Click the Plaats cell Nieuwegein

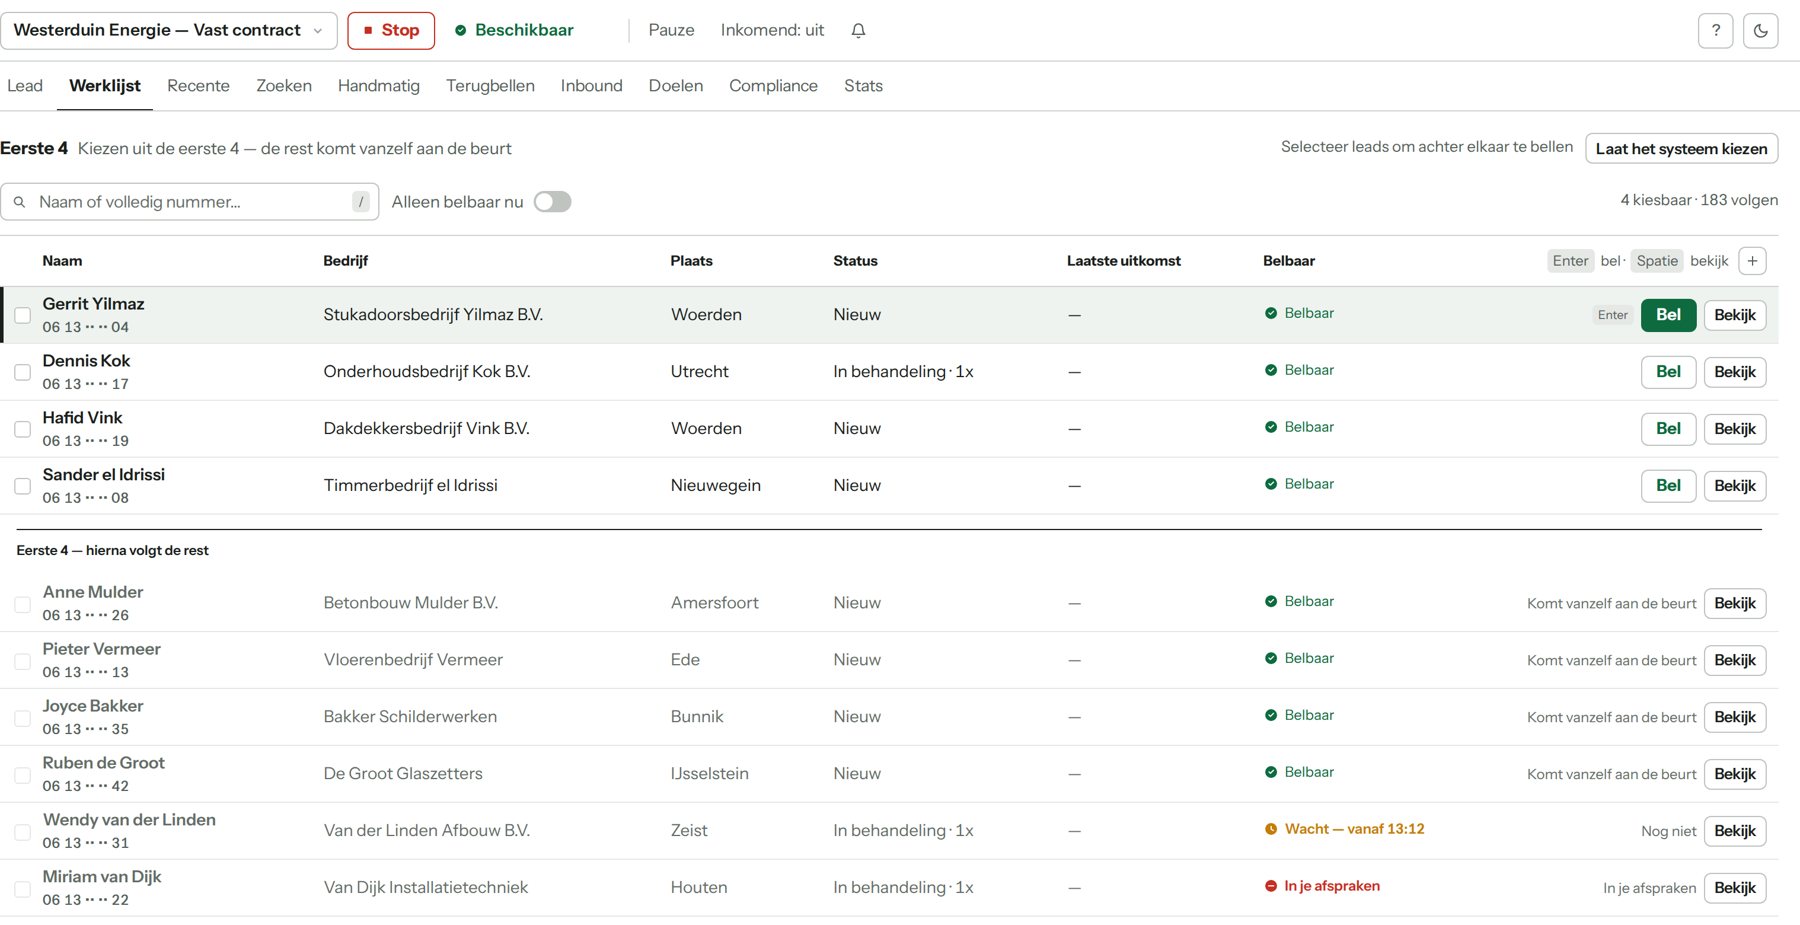coord(715,486)
